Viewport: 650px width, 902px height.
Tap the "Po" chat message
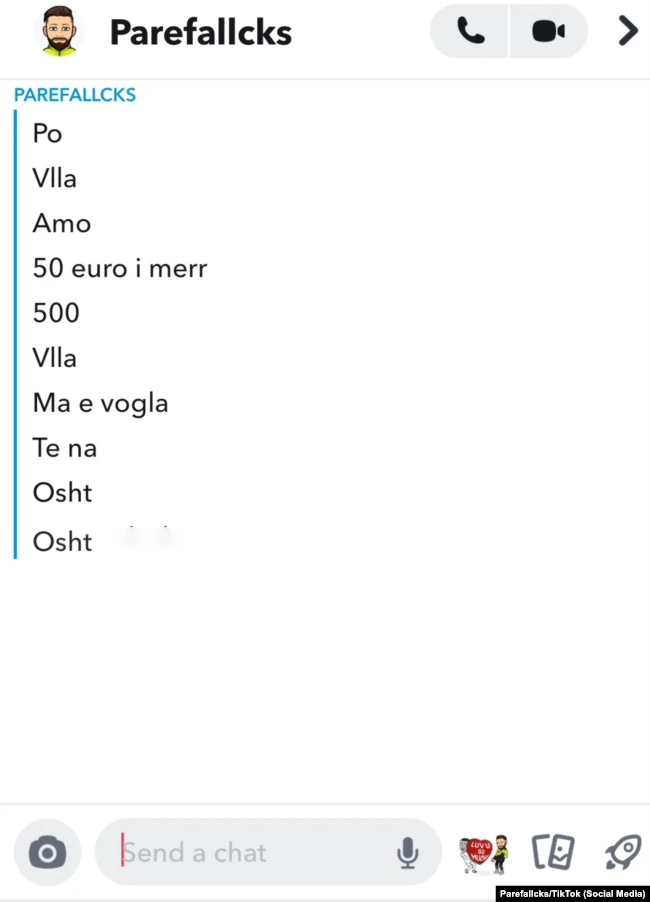[48, 133]
